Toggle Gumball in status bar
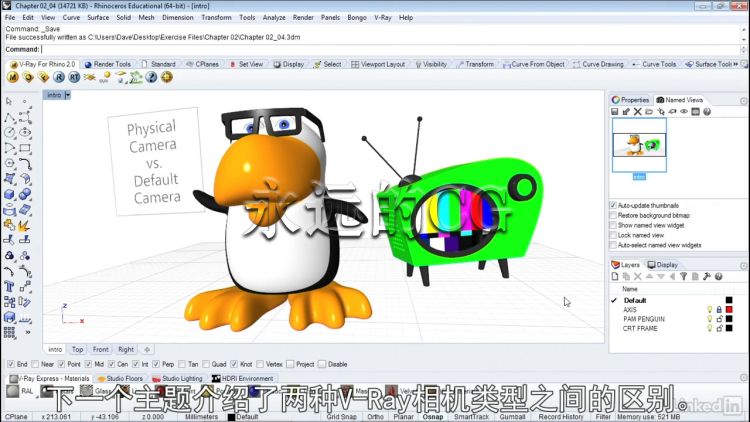This screenshot has height=422, width=750. [x=512, y=417]
